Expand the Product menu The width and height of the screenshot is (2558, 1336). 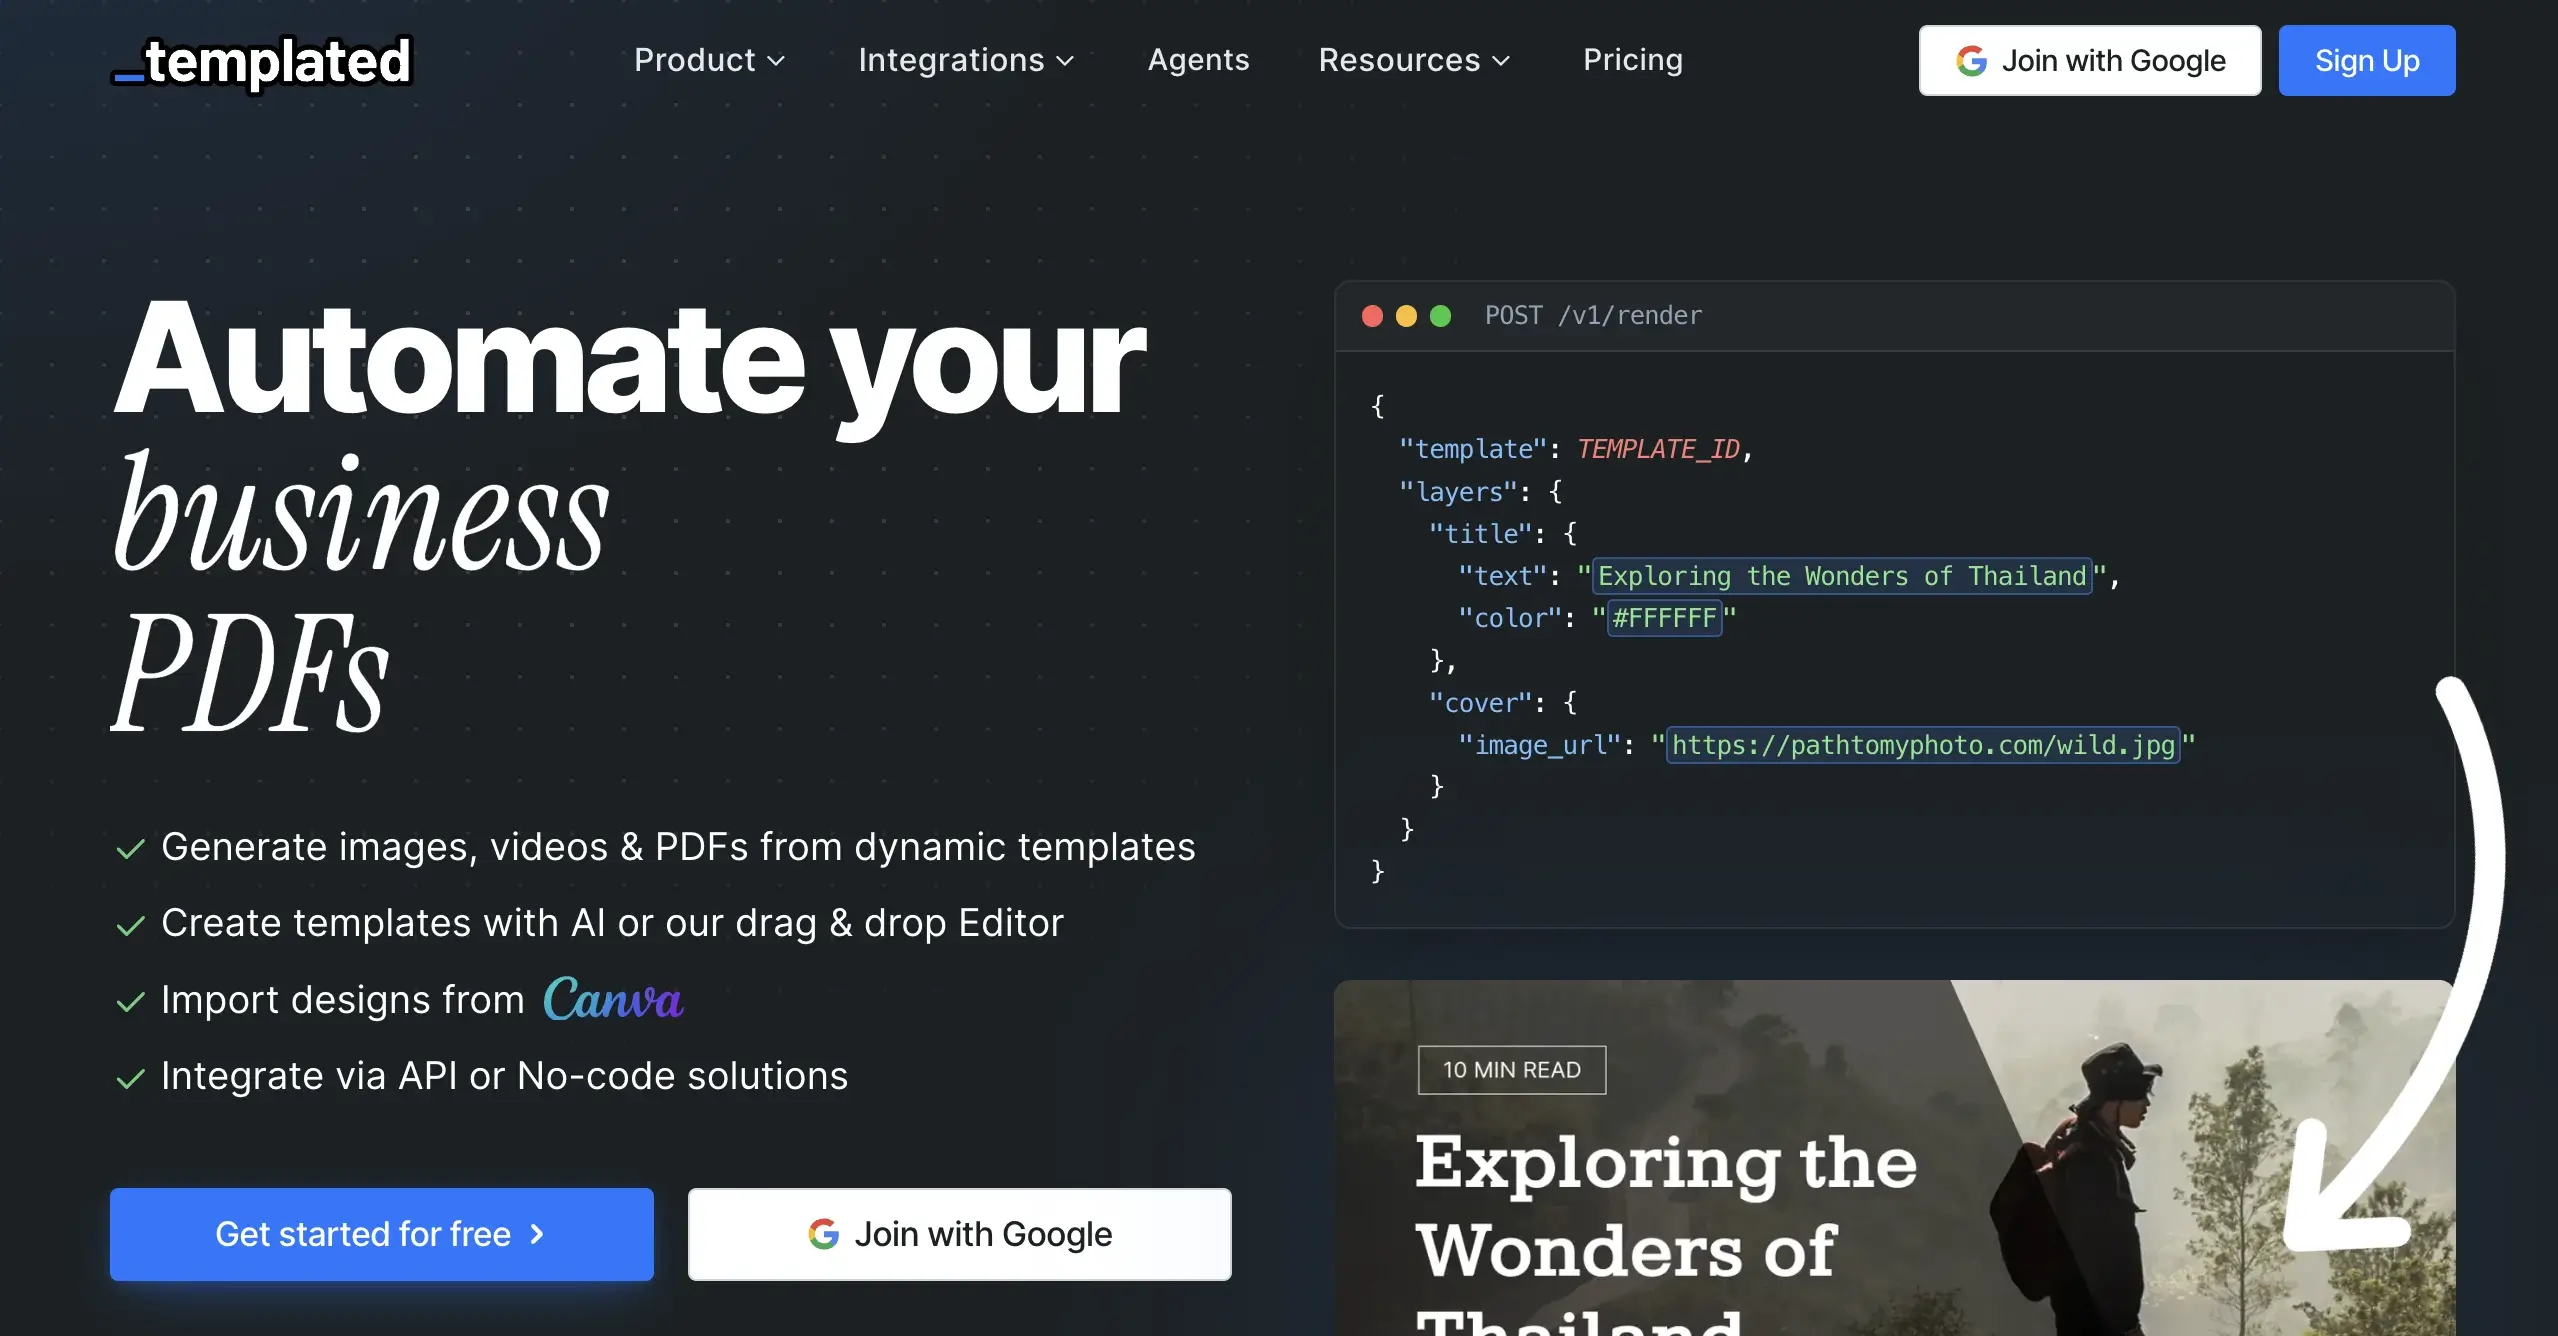tap(709, 60)
